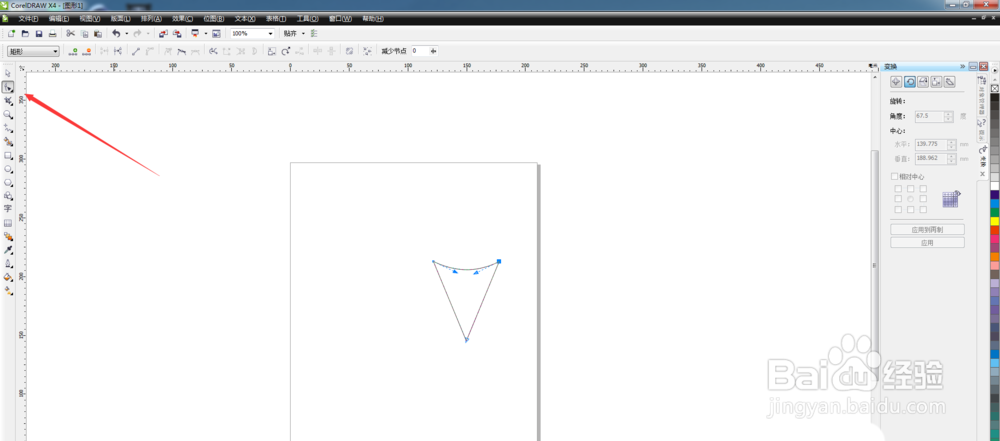Viewport: 1000px width, 441px height.
Task: Click the 减少节点 value input field
Action: pyautogui.click(x=419, y=51)
